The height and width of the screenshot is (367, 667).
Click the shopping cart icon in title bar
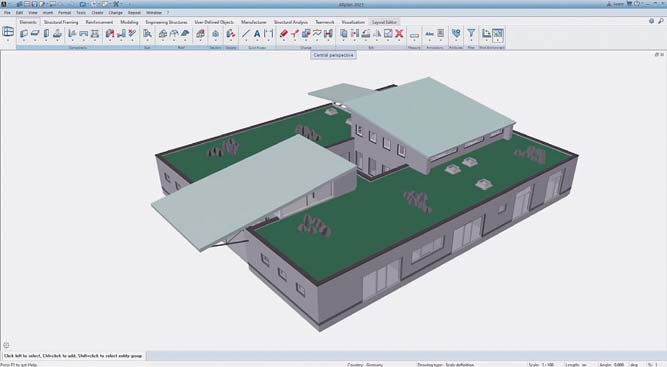(x=629, y=4)
